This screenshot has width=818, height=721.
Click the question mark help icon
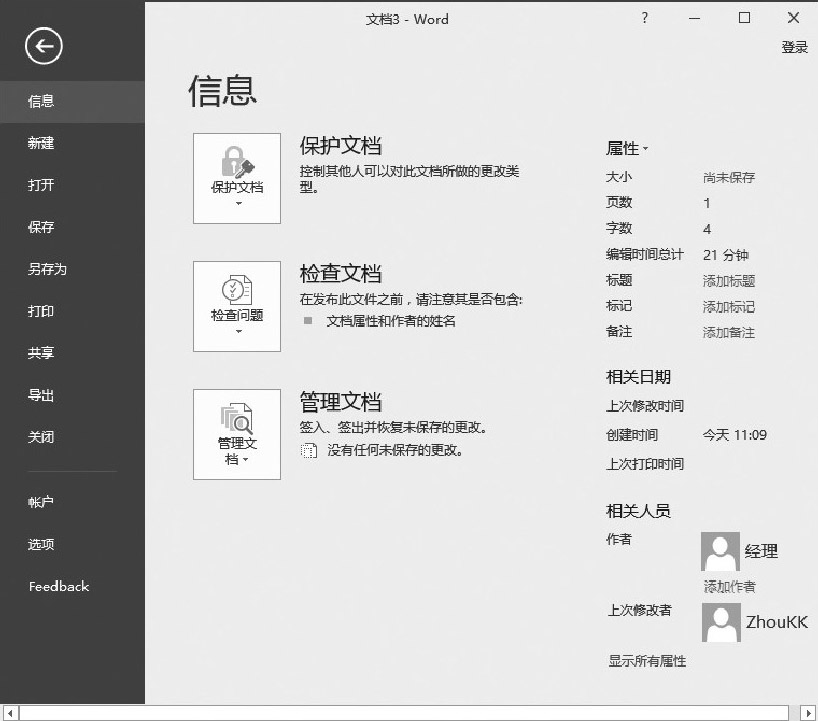pyautogui.click(x=645, y=18)
